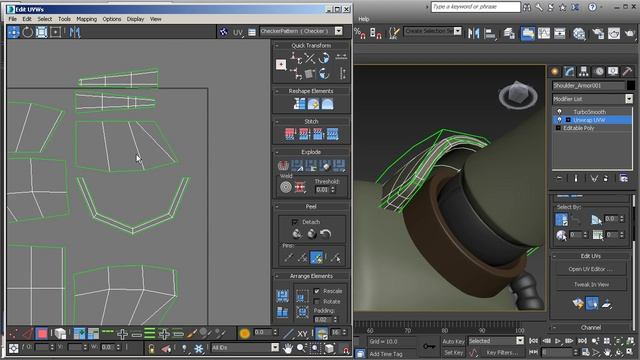Click the Mirror Horizontal tool in Edit UVWs

pyautogui.click(x=75, y=32)
